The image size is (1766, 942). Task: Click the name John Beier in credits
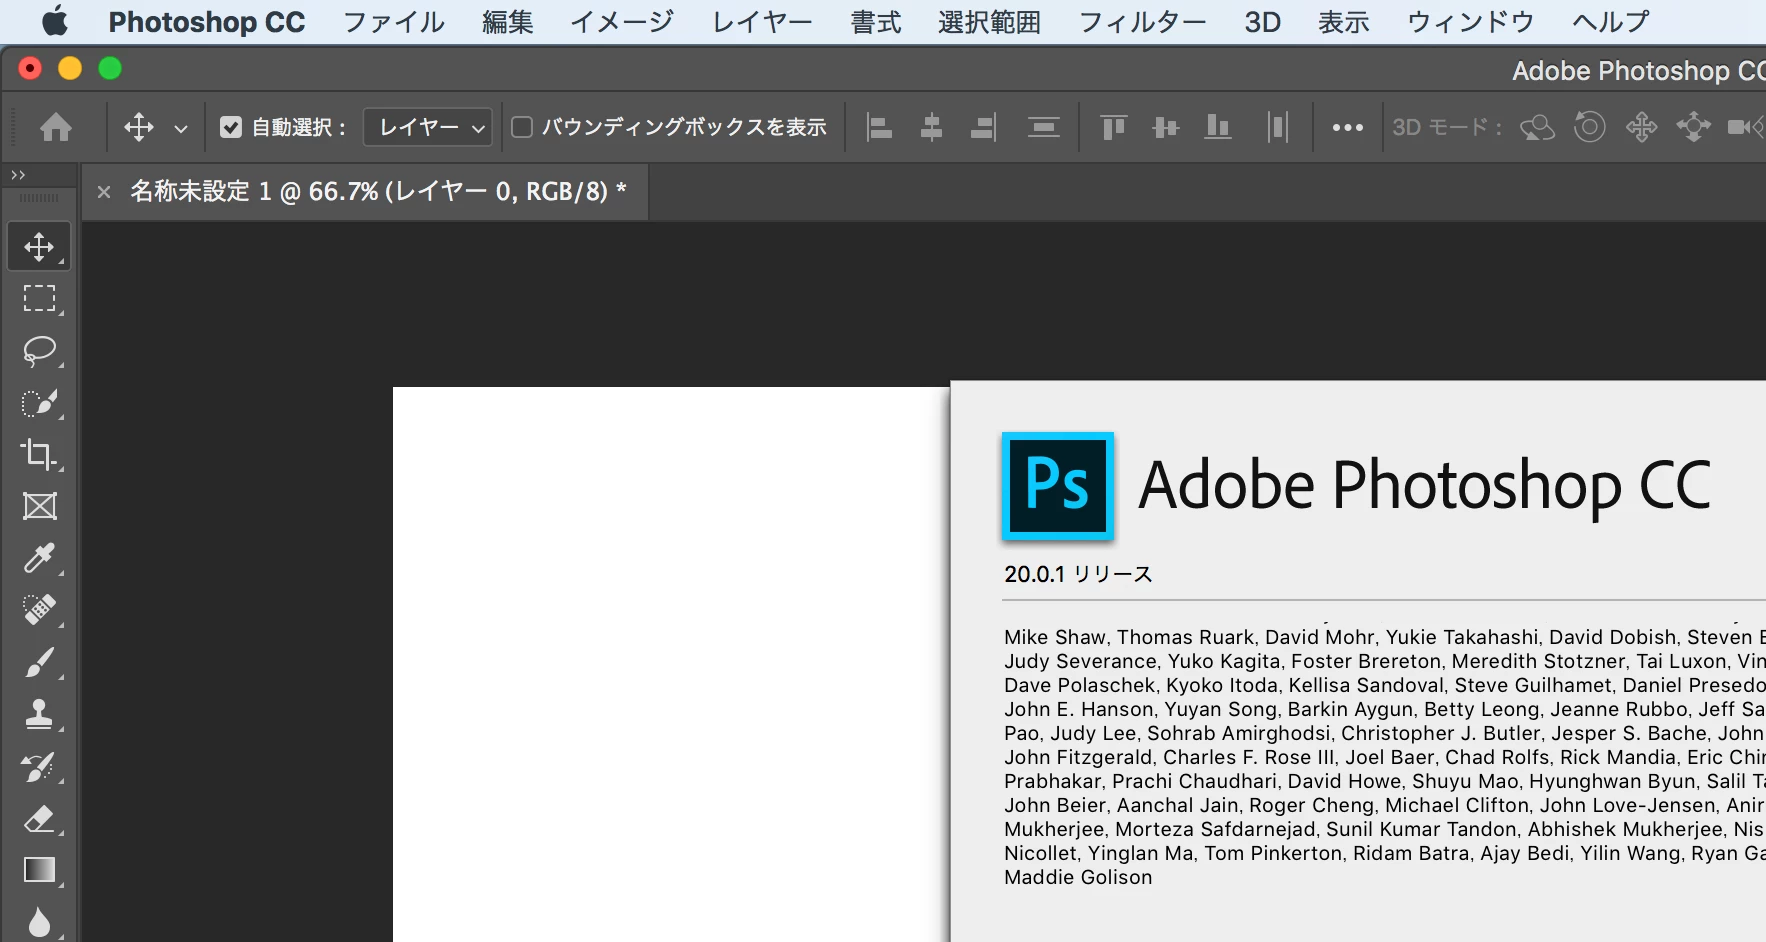(1055, 805)
